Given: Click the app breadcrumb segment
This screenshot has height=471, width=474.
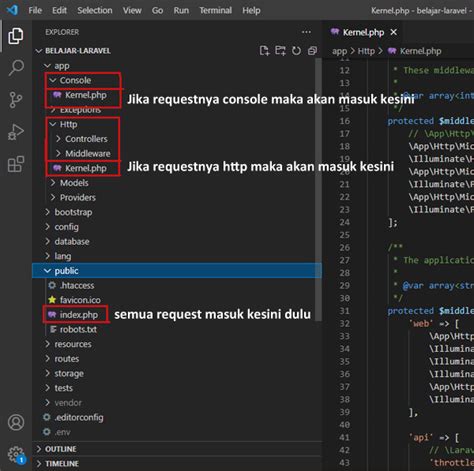Looking at the screenshot, I should click(x=339, y=51).
